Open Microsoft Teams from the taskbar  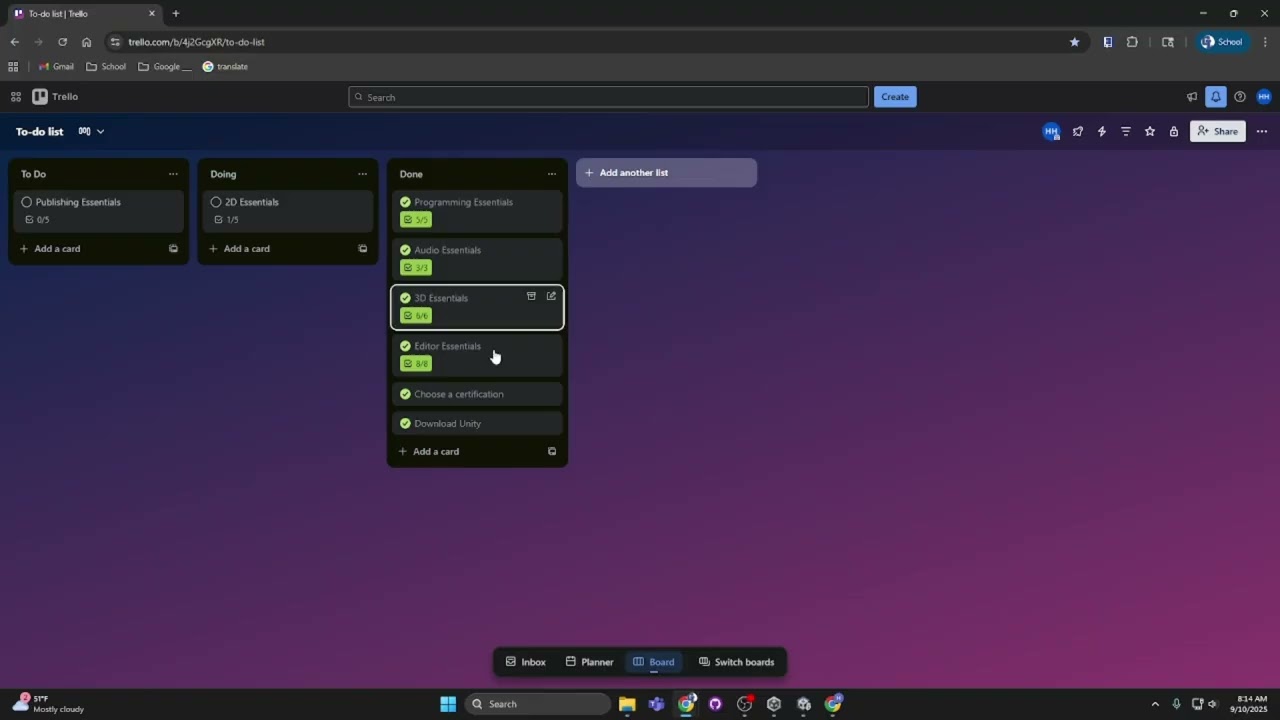pyautogui.click(x=656, y=704)
